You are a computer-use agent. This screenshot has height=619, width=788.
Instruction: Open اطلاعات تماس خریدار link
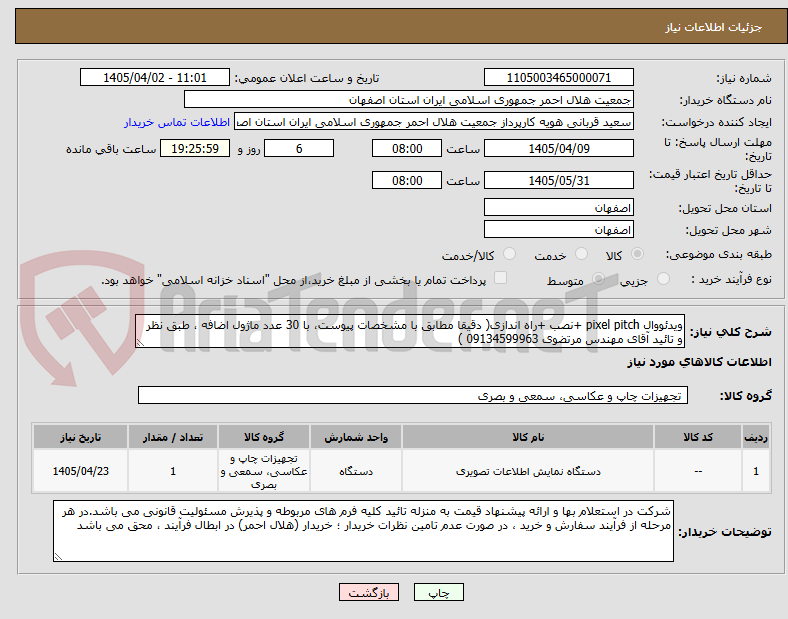177,122
